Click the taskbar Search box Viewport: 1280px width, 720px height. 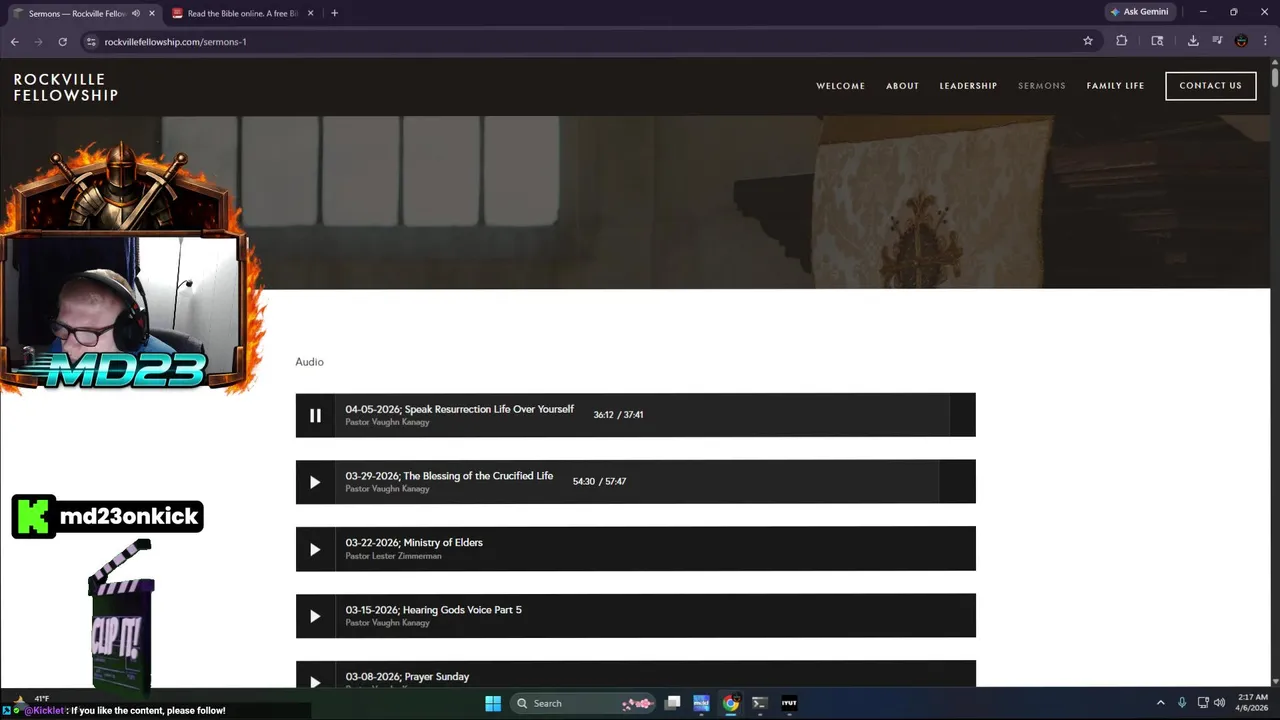tap(583, 703)
